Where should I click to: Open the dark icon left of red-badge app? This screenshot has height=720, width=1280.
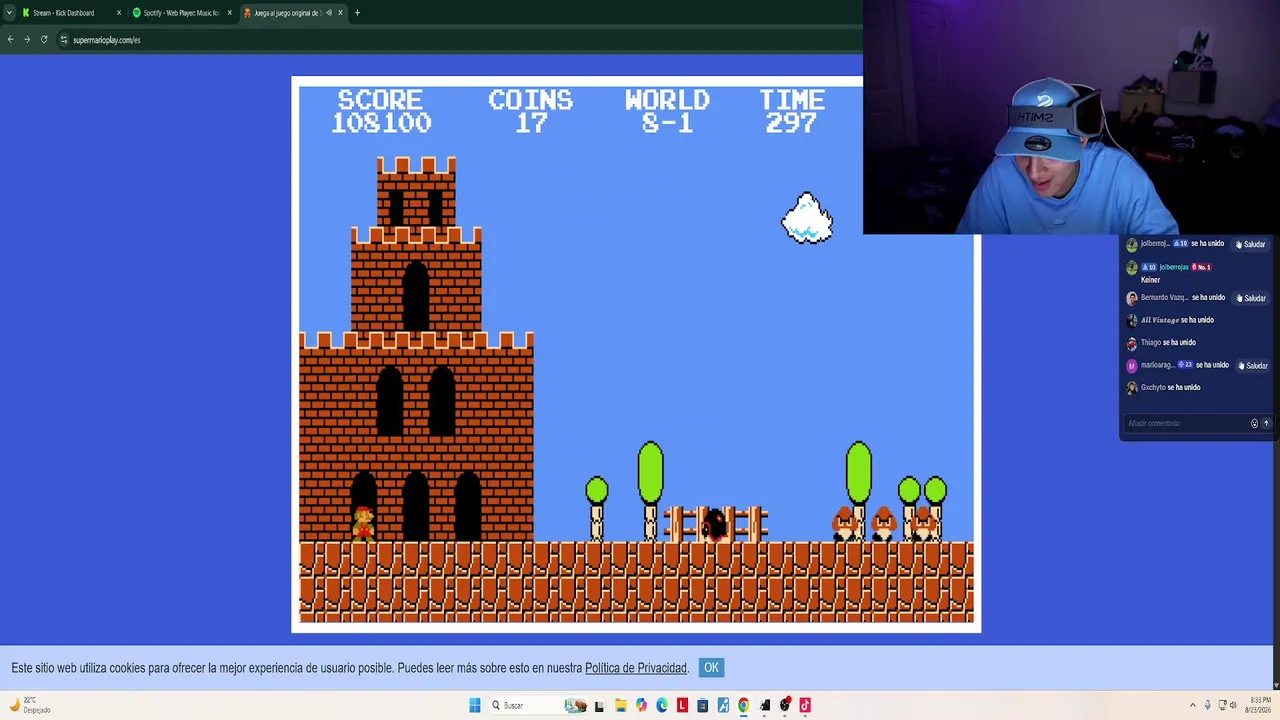coord(765,705)
